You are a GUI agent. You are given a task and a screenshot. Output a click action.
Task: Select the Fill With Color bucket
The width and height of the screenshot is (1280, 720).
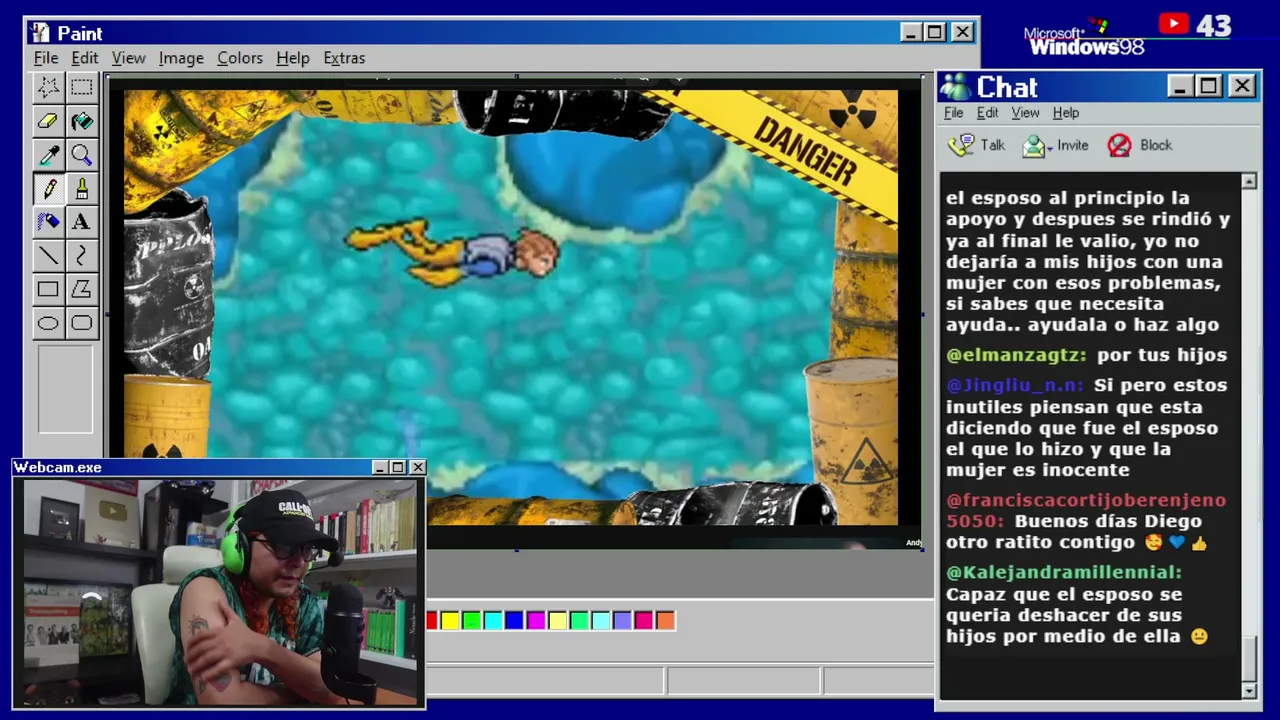[x=82, y=121]
